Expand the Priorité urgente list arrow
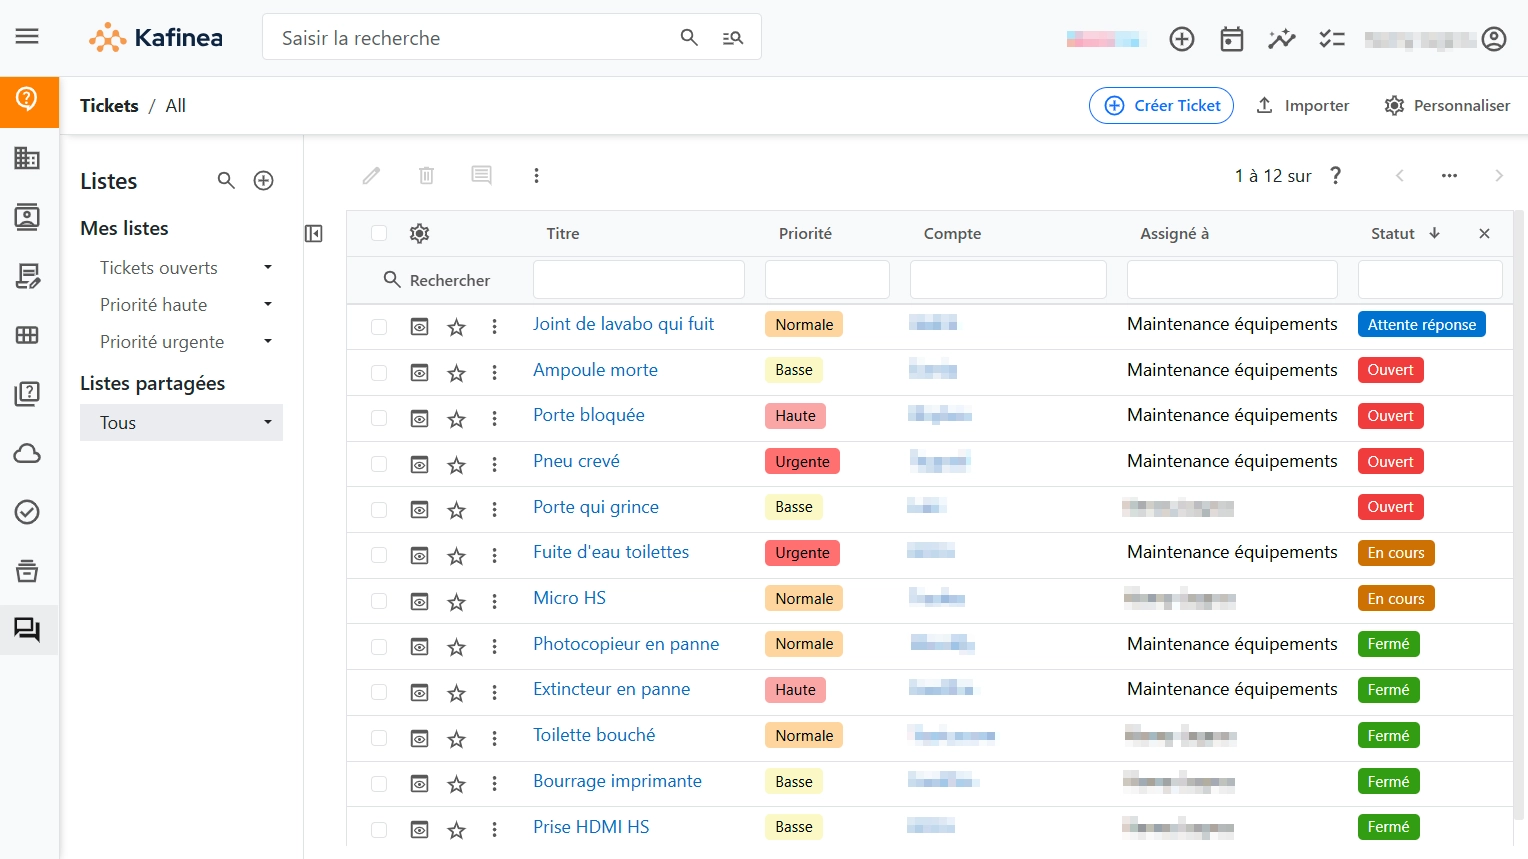1528x859 pixels. tap(268, 342)
